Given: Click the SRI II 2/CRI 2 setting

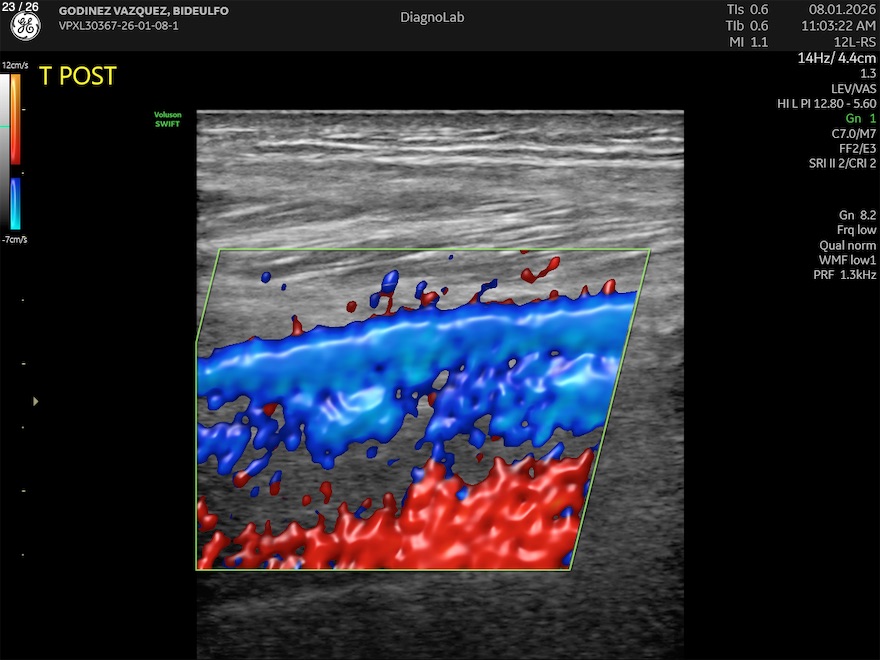Looking at the screenshot, I should [842, 163].
